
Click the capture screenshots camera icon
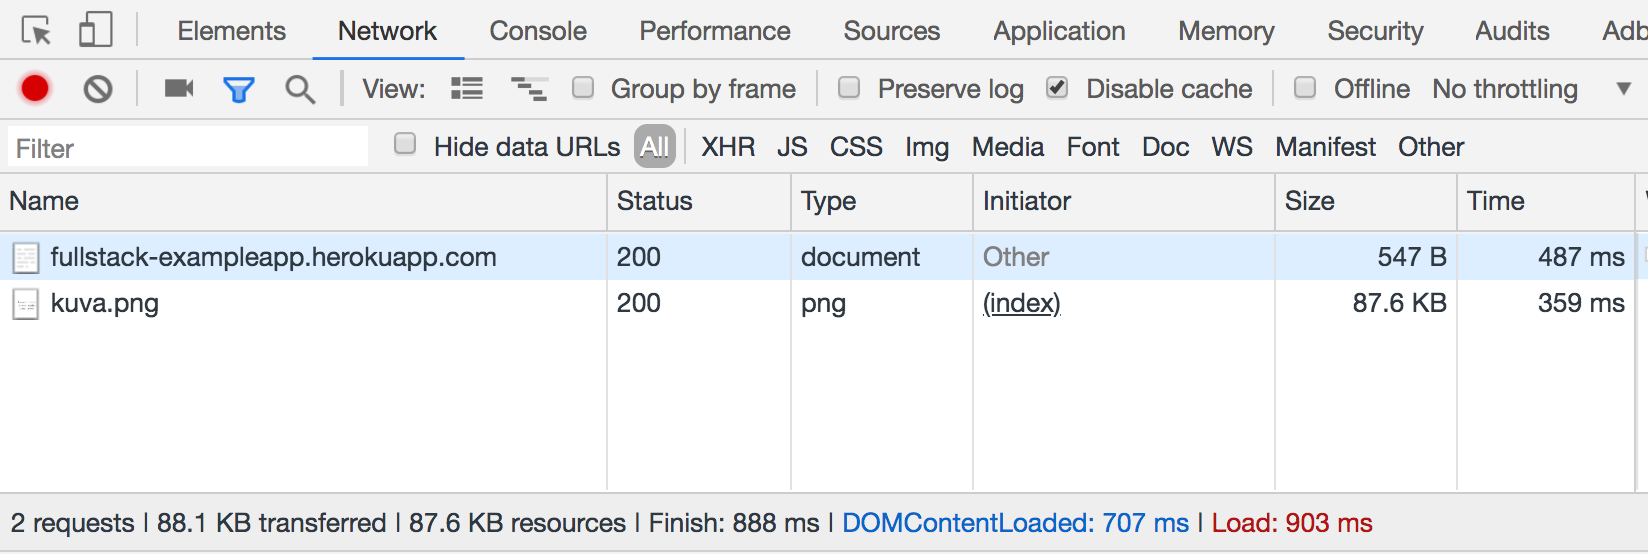coord(179,89)
